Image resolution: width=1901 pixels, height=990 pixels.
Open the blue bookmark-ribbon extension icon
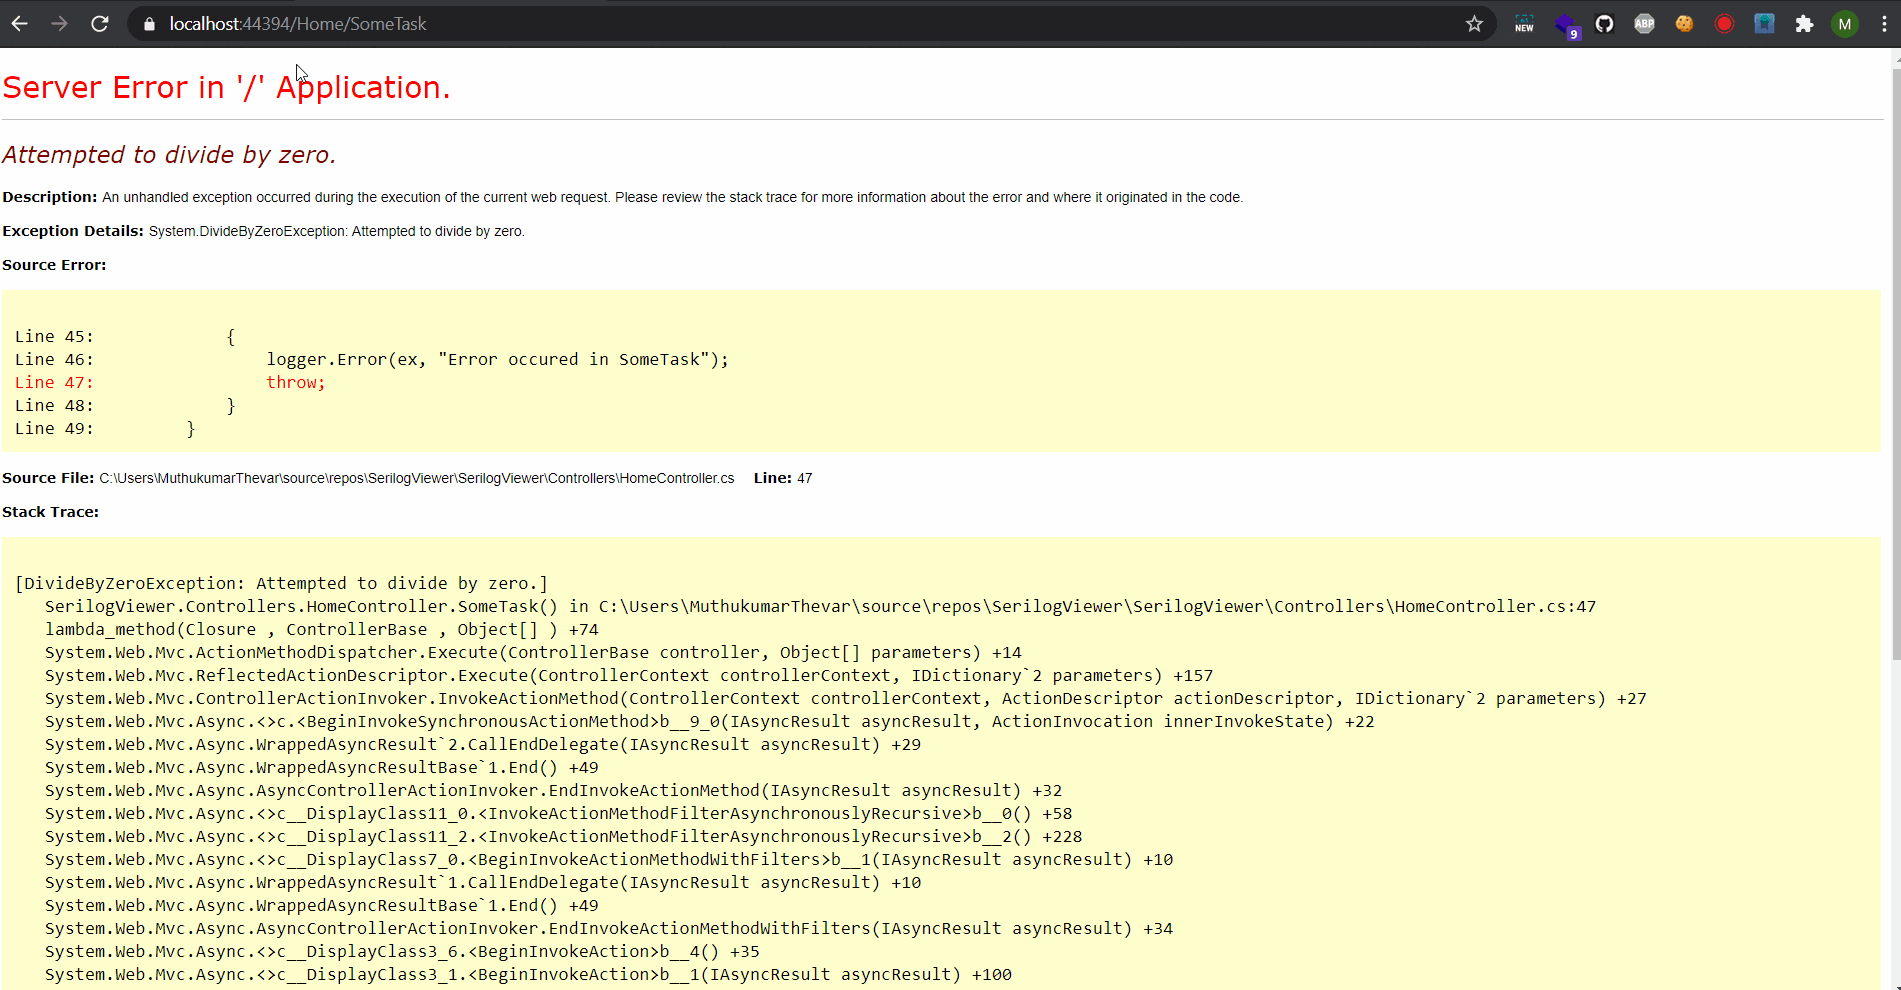[1765, 24]
